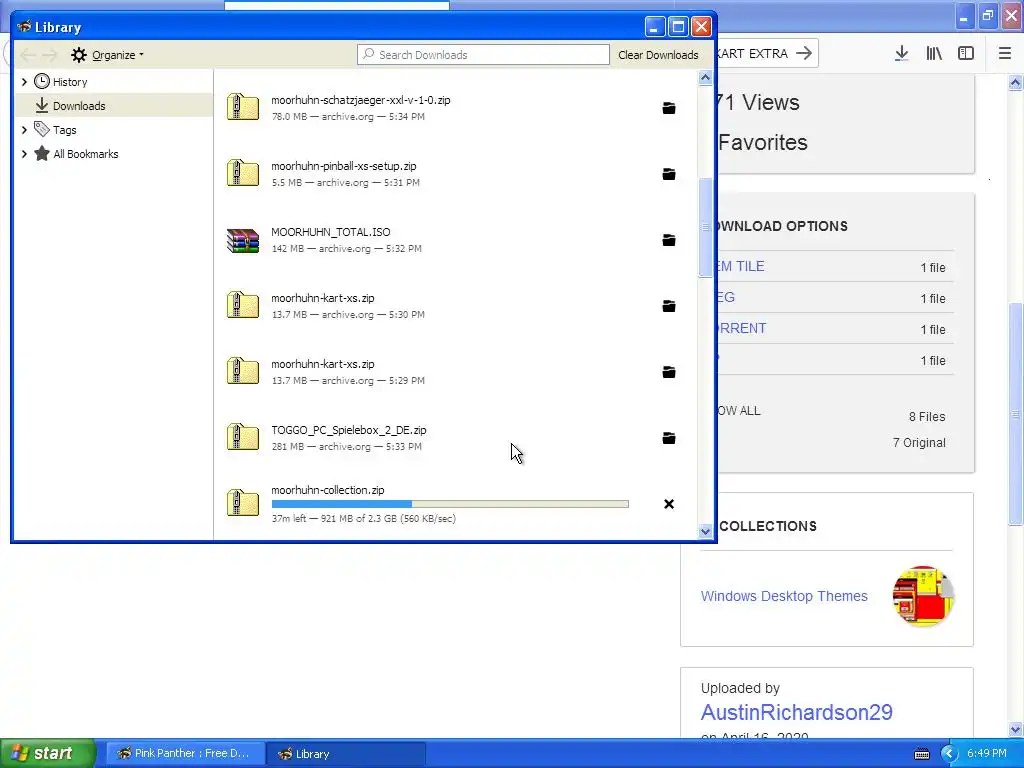This screenshot has width=1024, height=768.
Task: Click Clear Downloads button
Action: [658, 55]
